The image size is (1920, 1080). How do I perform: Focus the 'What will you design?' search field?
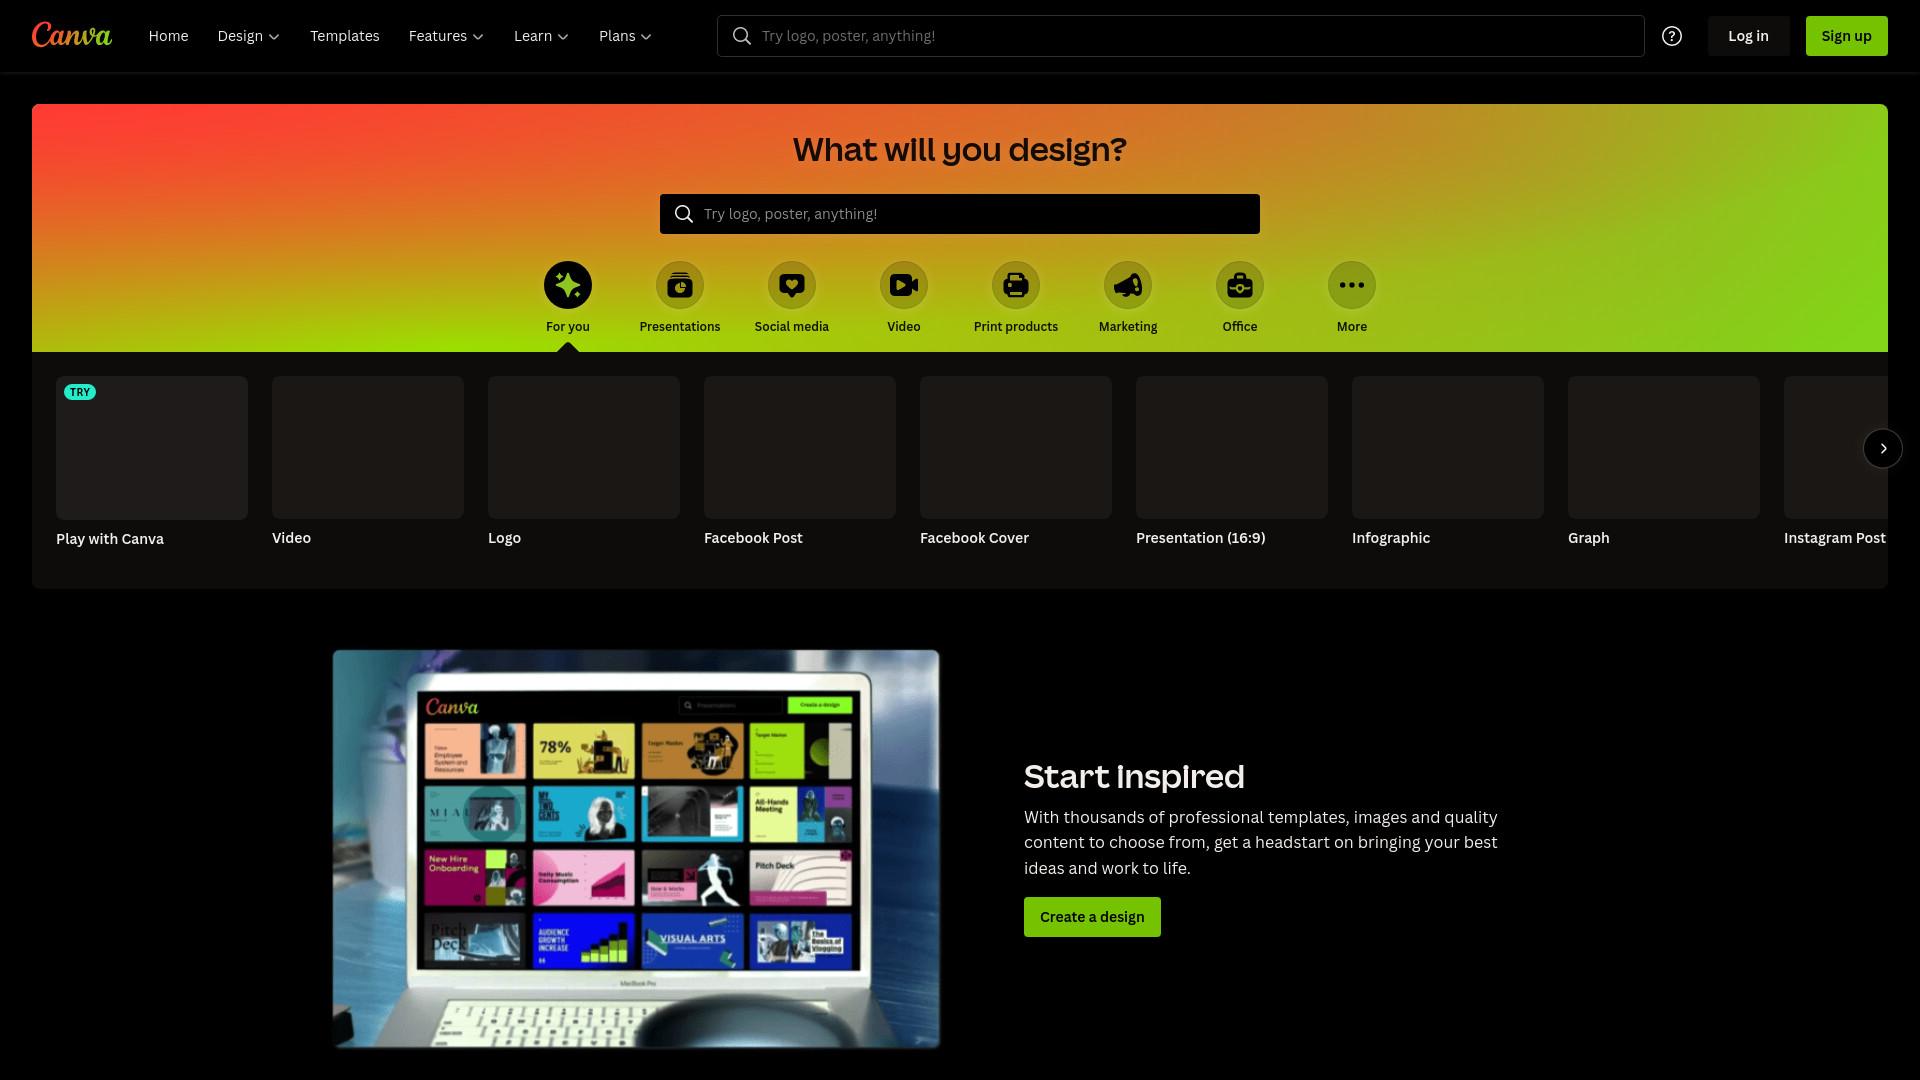[x=960, y=214]
